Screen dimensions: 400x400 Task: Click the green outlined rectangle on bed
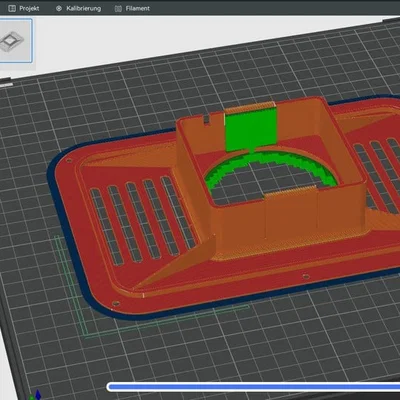(152, 287)
